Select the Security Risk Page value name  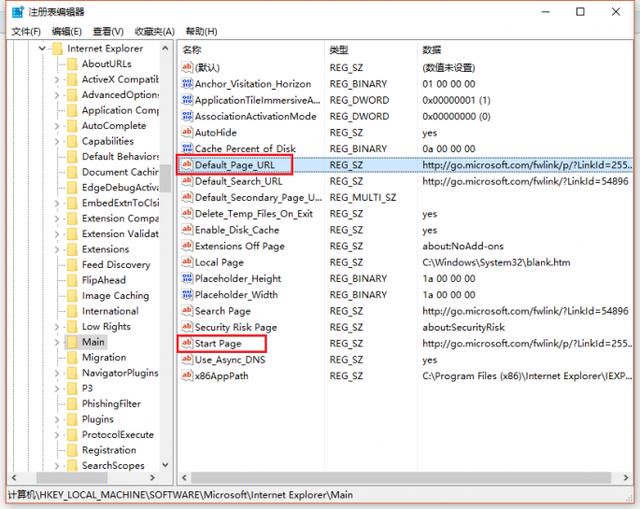[x=236, y=327]
